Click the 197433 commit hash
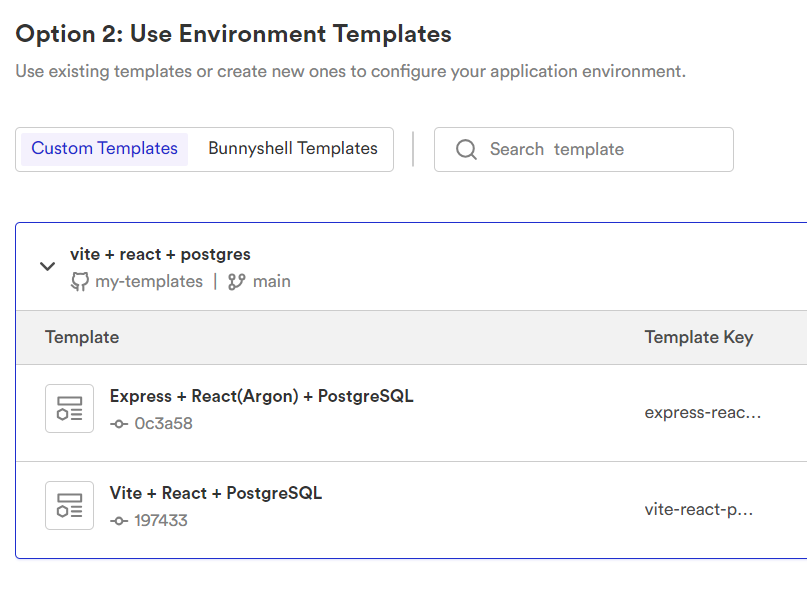This screenshot has width=807, height=602. pos(161,521)
